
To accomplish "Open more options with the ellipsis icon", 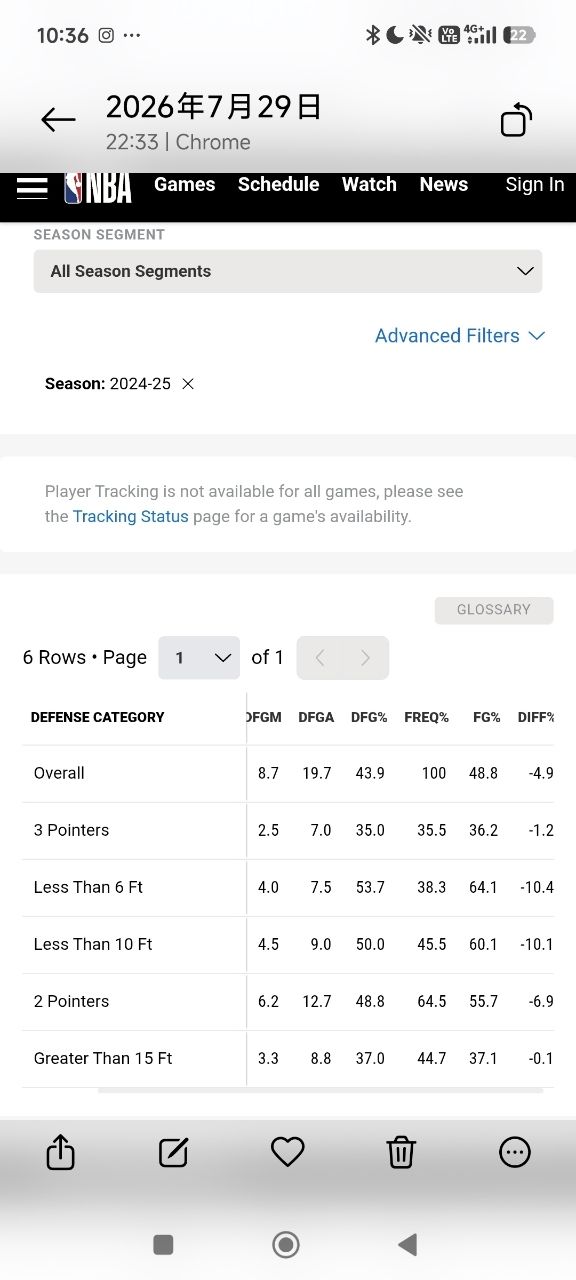I will tap(515, 1152).
